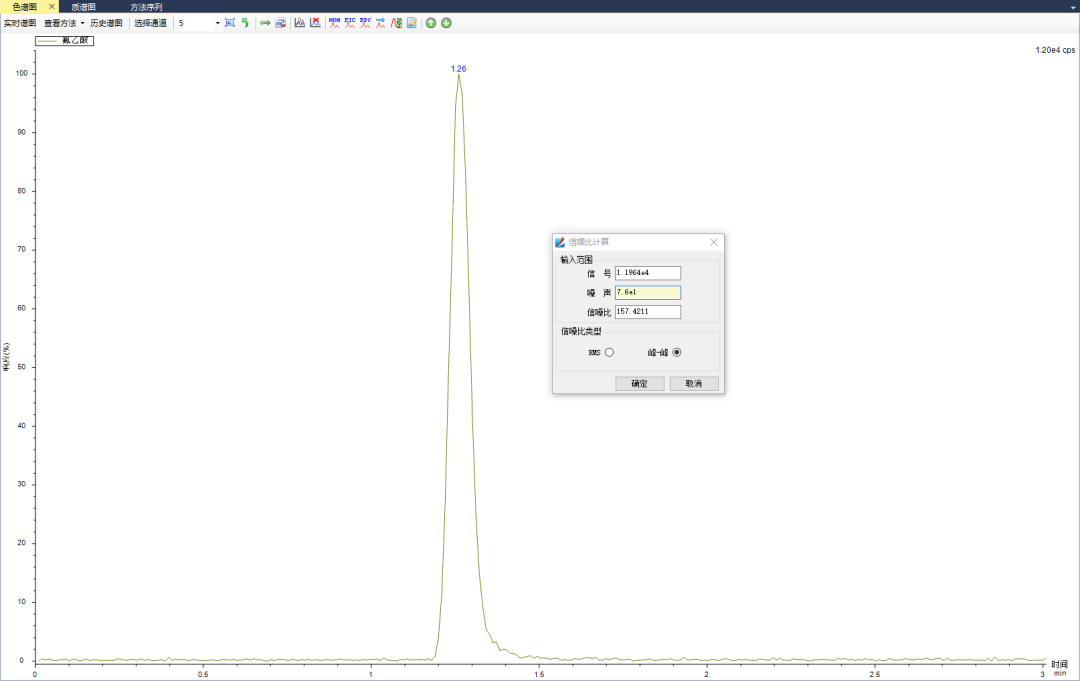The image size is (1080, 681).
Task: Click the green undo arrow icon
Action: click(245, 22)
